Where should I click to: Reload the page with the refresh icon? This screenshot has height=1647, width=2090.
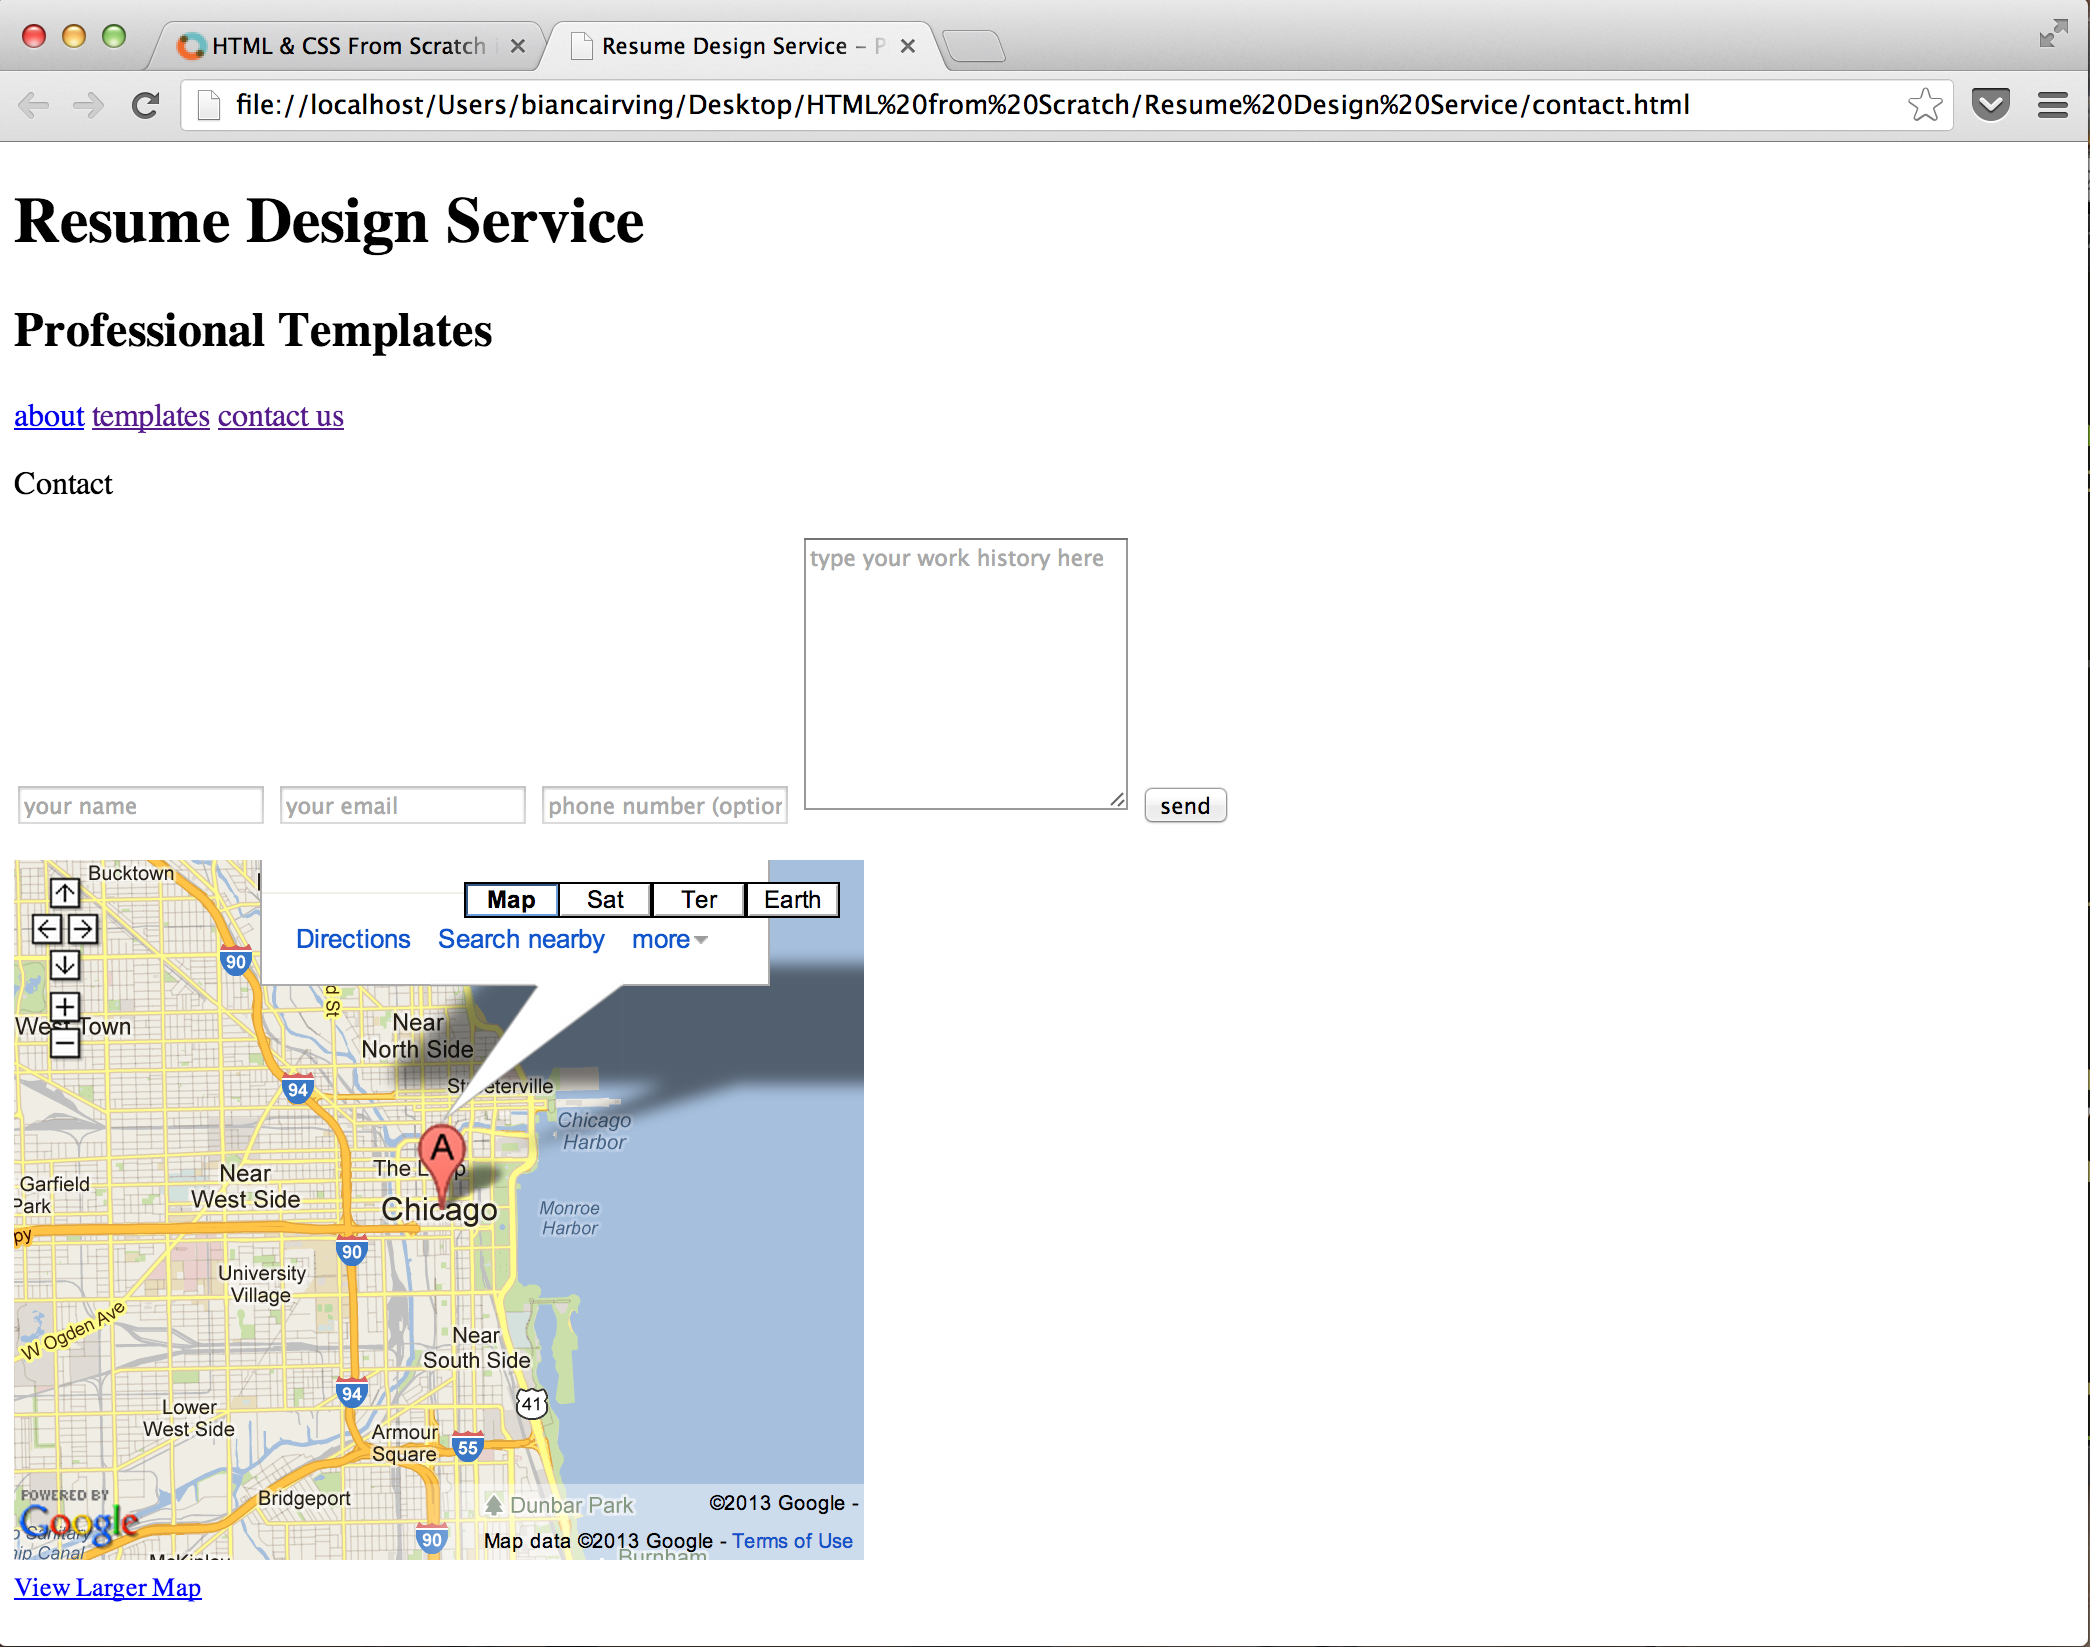(146, 105)
